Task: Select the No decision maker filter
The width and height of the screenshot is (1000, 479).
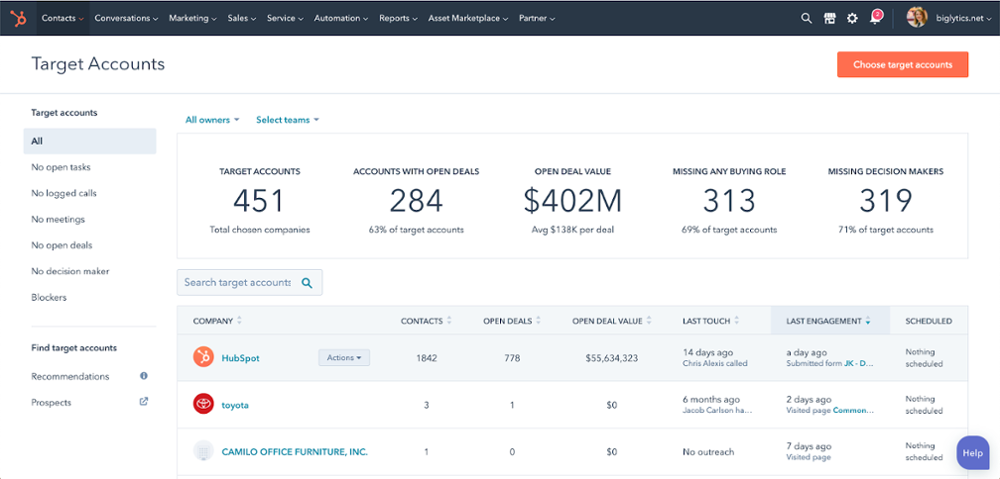Action: [x=70, y=271]
